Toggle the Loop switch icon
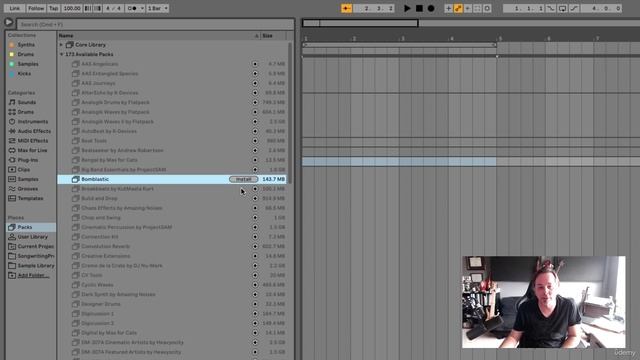The height and width of the screenshot is (360, 640). [x=562, y=8]
